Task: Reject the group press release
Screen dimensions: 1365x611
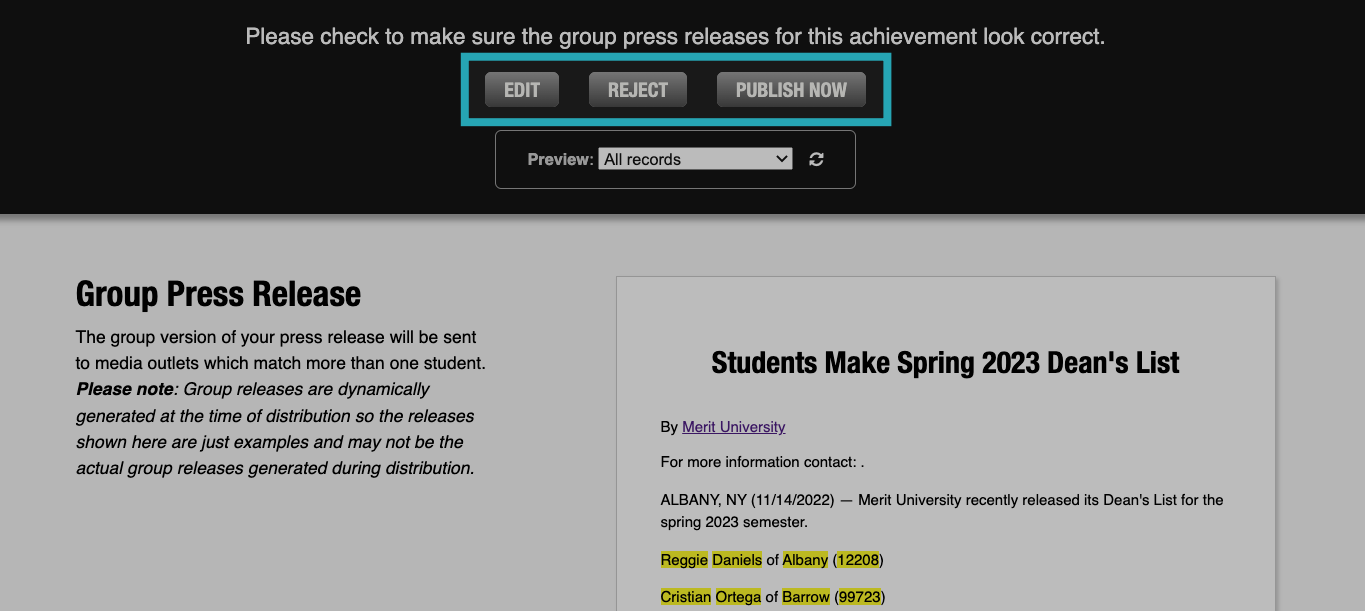Action: pyautogui.click(x=637, y=89)
